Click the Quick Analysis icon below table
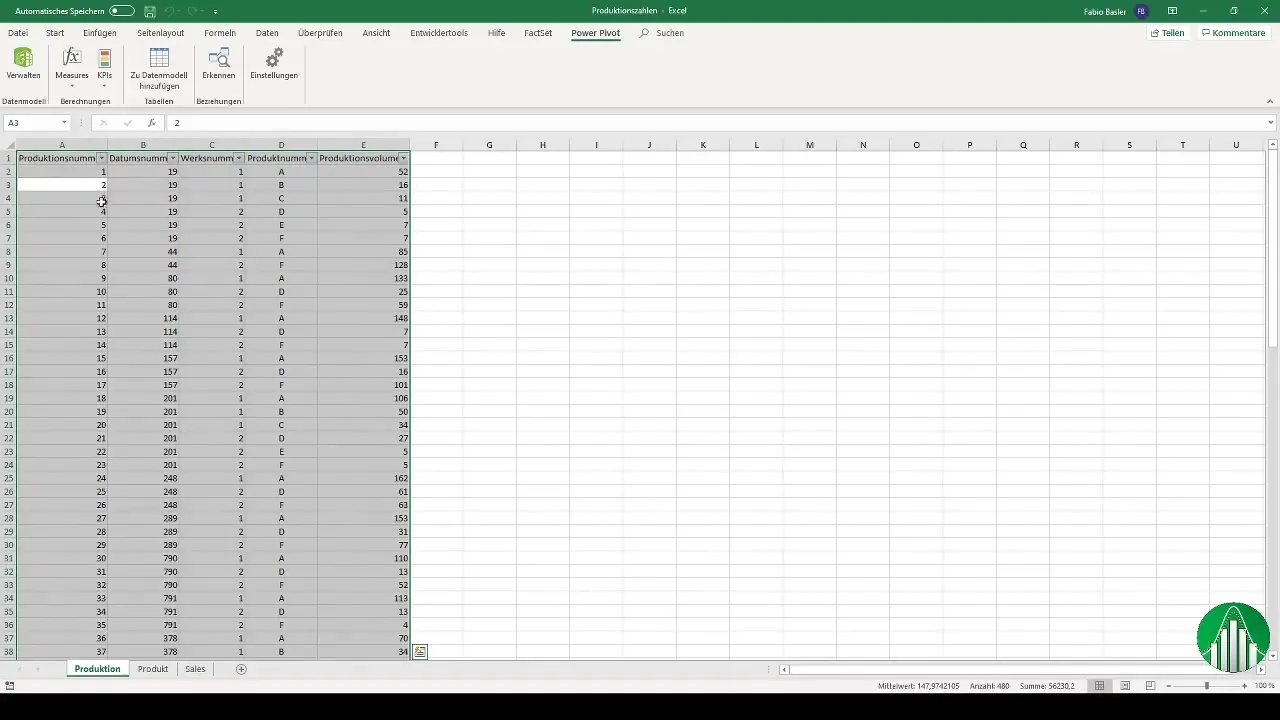This screenshot has height=720, width=1280. pos(420,652)
